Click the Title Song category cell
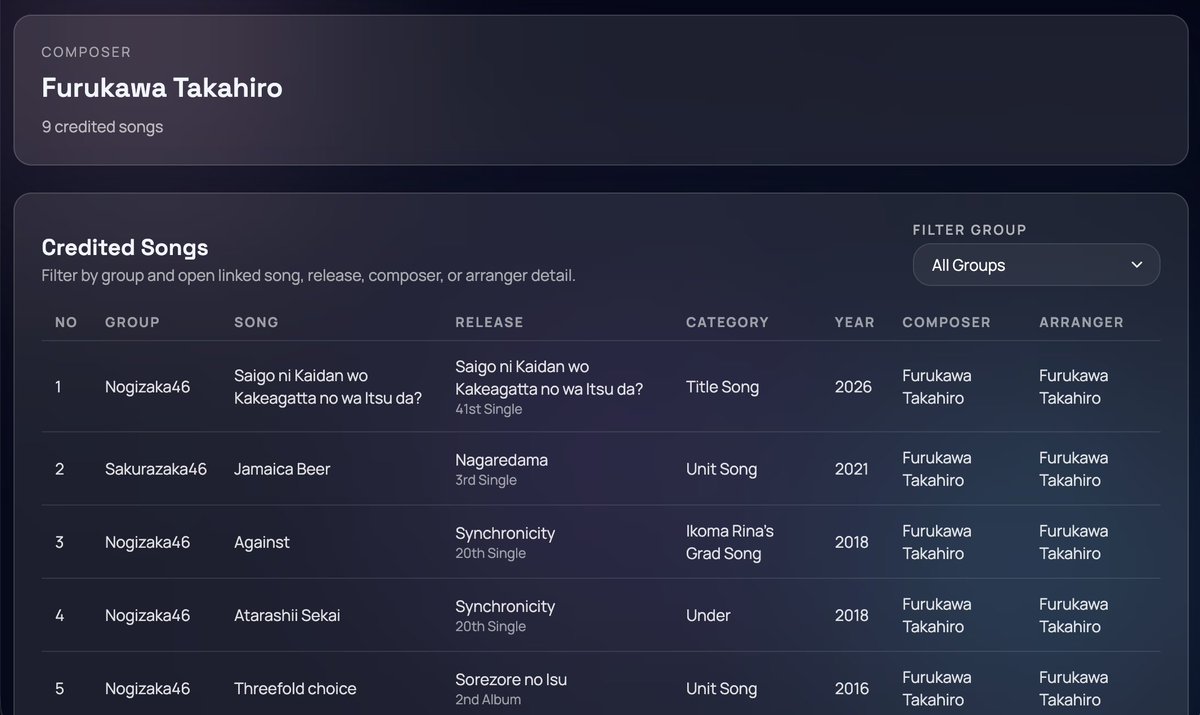1200x715 pixels. pyautogui.click(x=722, y=387)
